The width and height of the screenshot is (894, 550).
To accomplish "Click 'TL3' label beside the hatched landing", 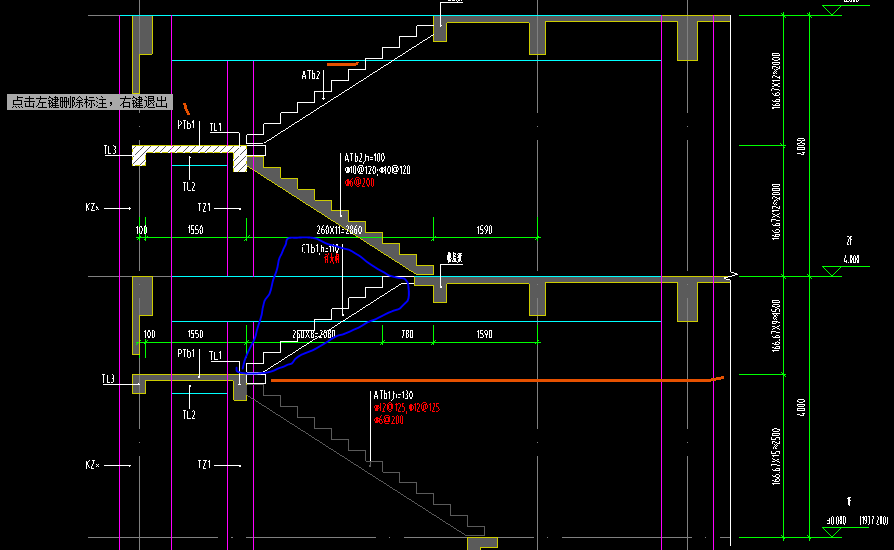I will pos(110,150).
